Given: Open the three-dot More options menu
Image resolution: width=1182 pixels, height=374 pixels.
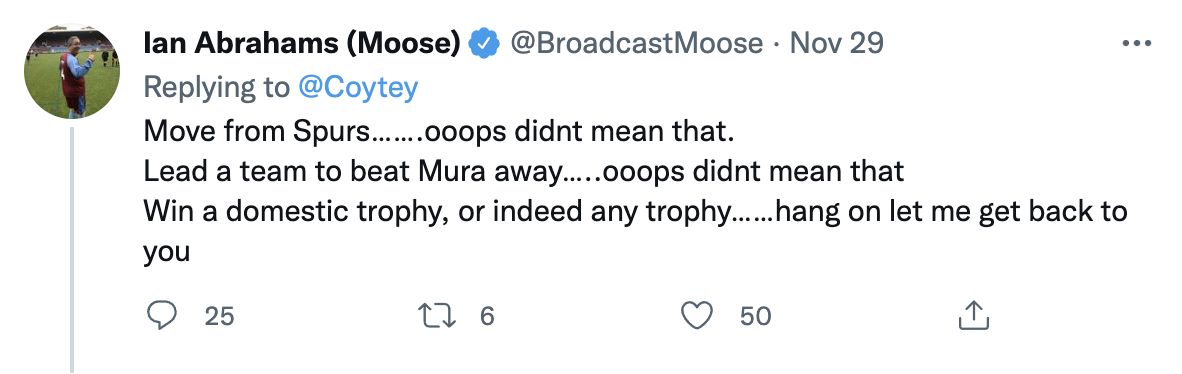Looking at the screenshot, I should (x=1137, y=44).
